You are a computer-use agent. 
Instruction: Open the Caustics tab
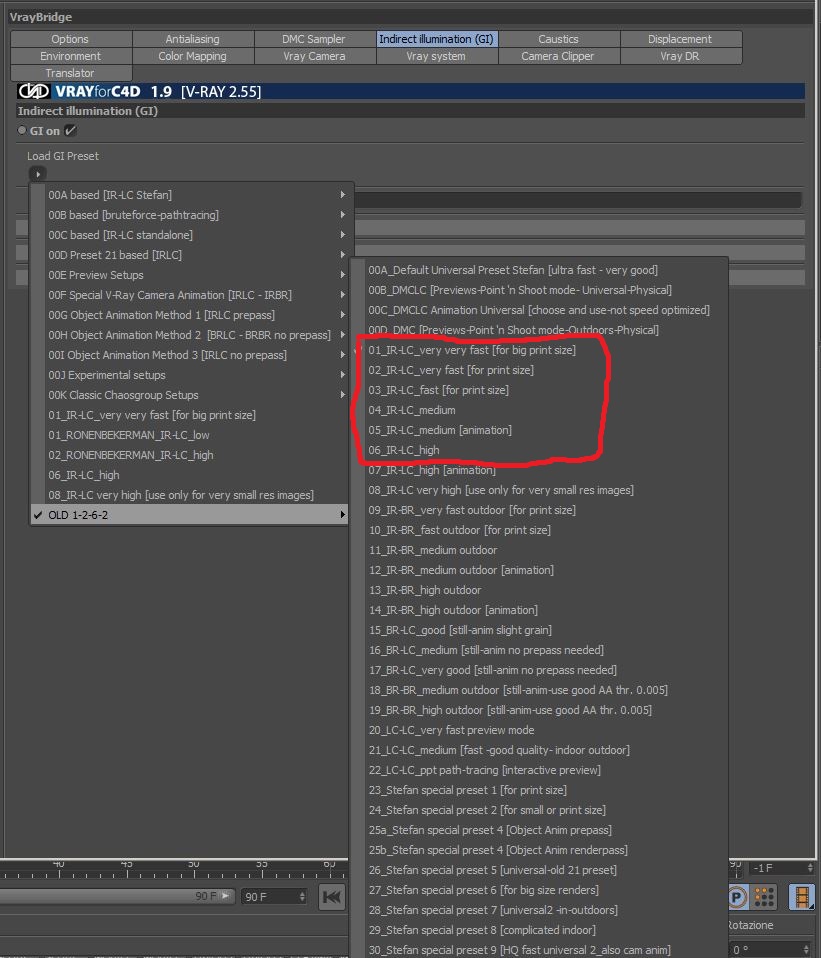click(x=559, y=39)
